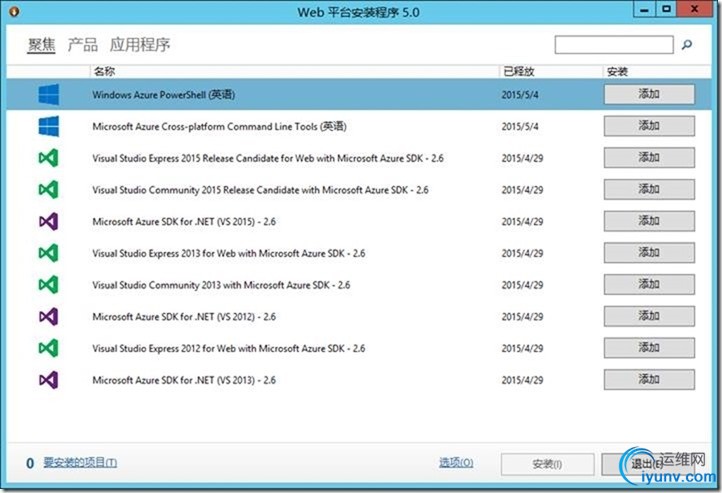This screenshot has width=722, height=493.
Task: Add Visual Studio Community 2015 Release Candidate
Action: point(649,190)
